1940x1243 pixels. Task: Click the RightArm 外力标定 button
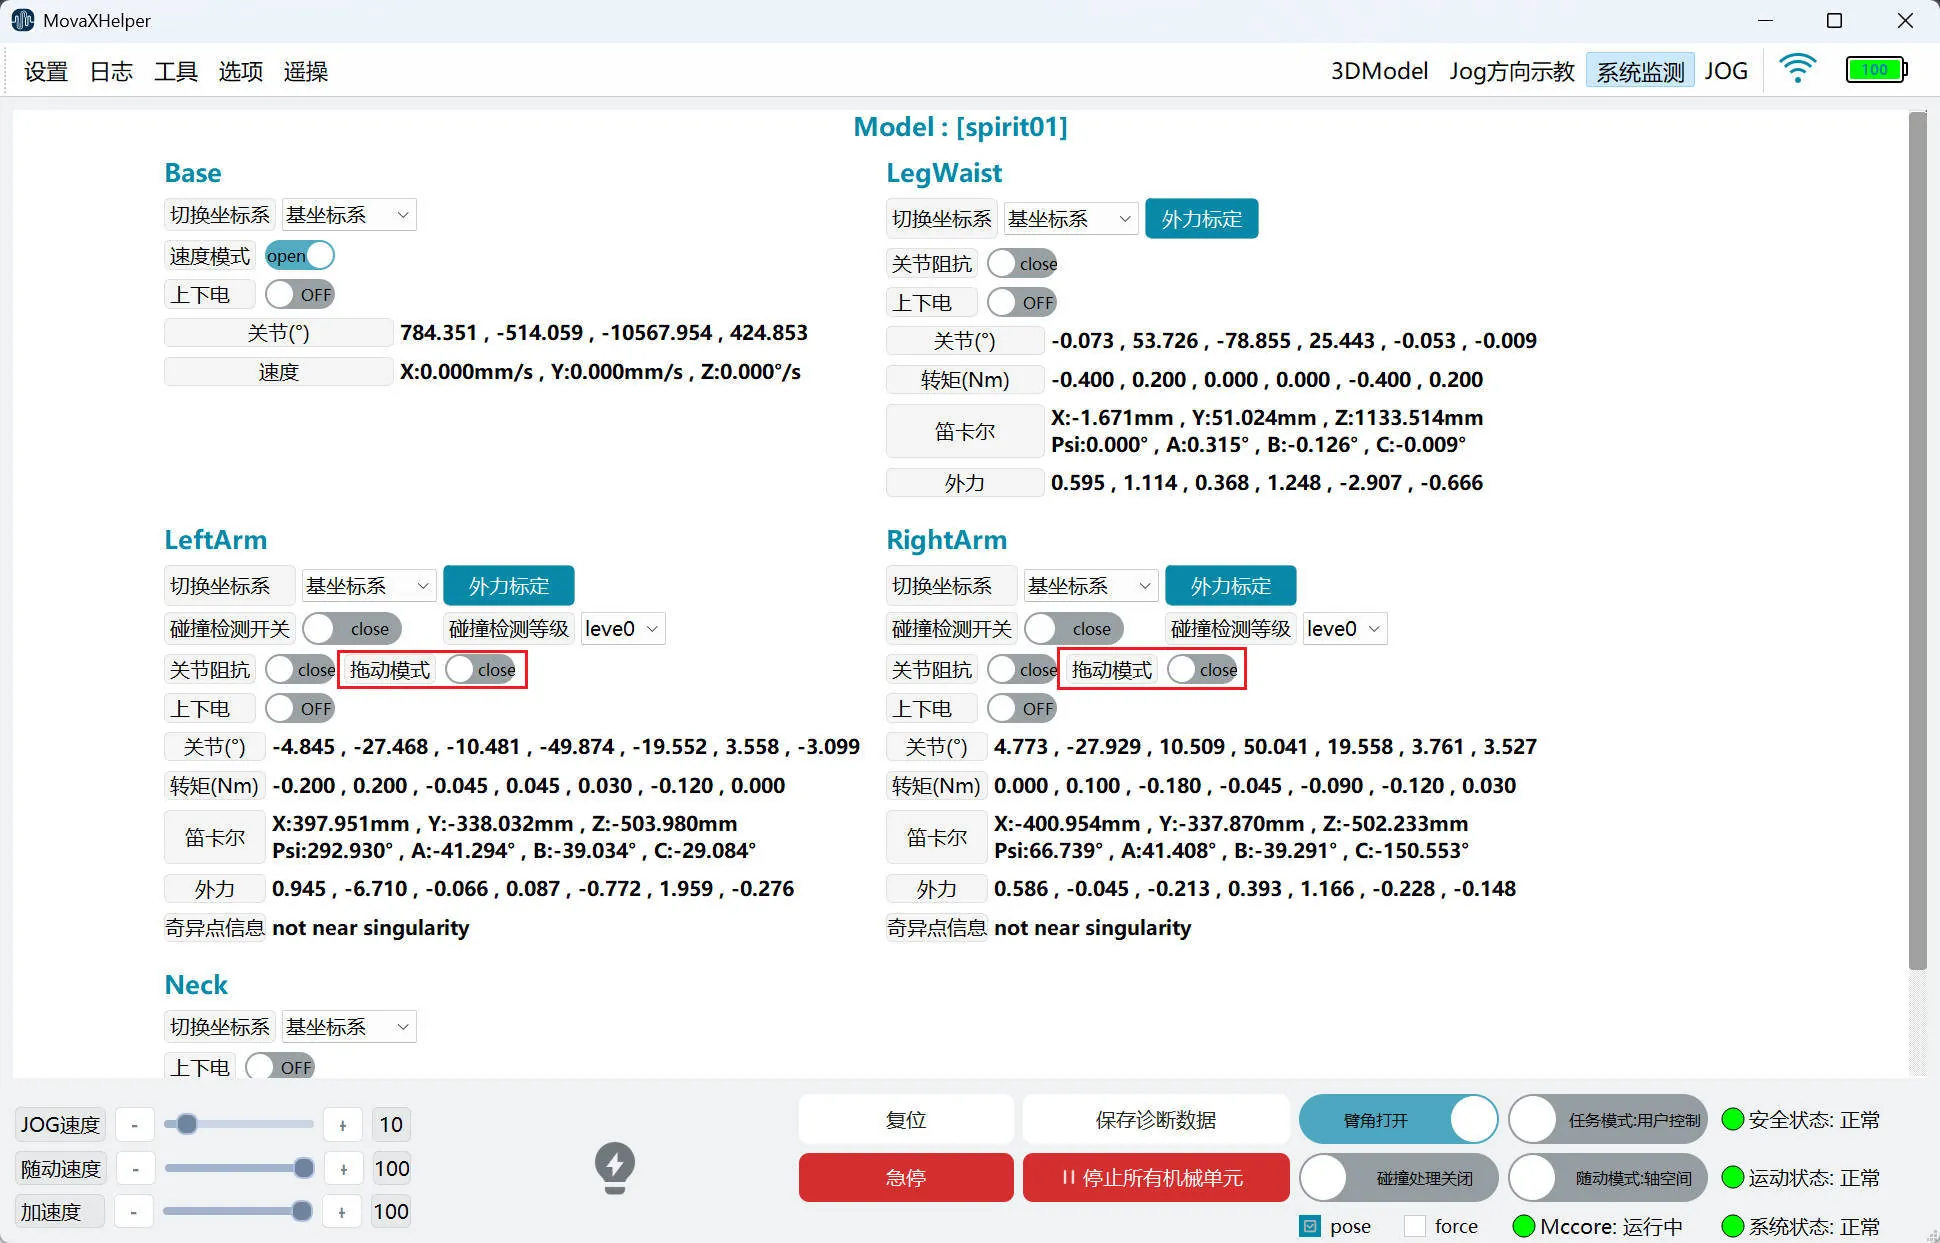click(1230, 586)
